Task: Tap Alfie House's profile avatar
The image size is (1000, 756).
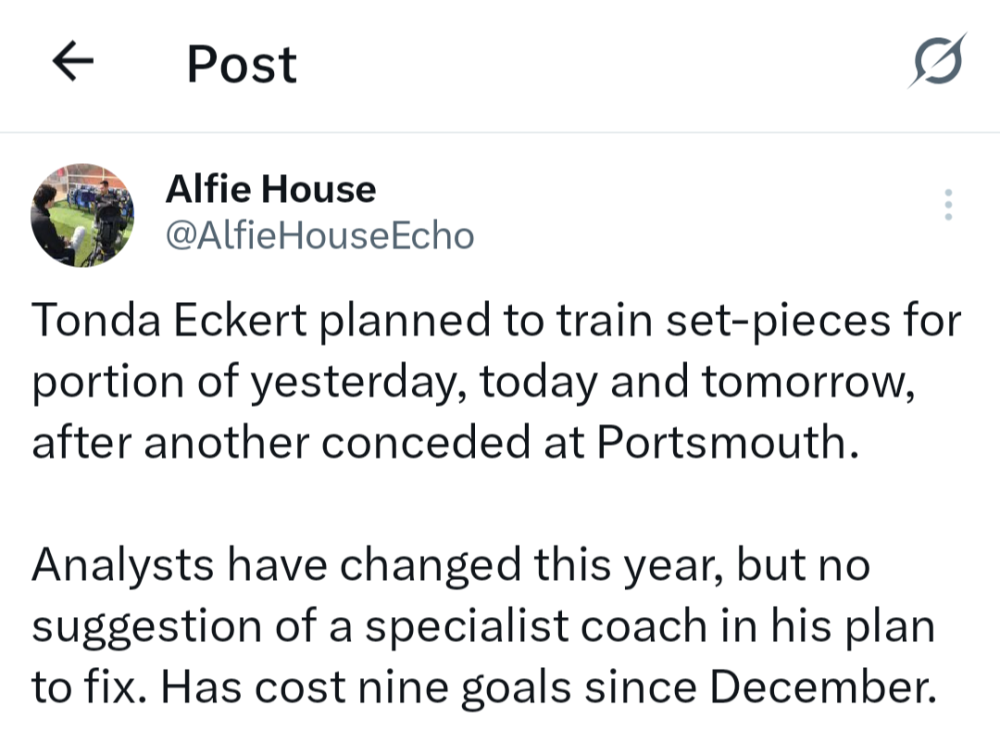Action: pos(82,215)
